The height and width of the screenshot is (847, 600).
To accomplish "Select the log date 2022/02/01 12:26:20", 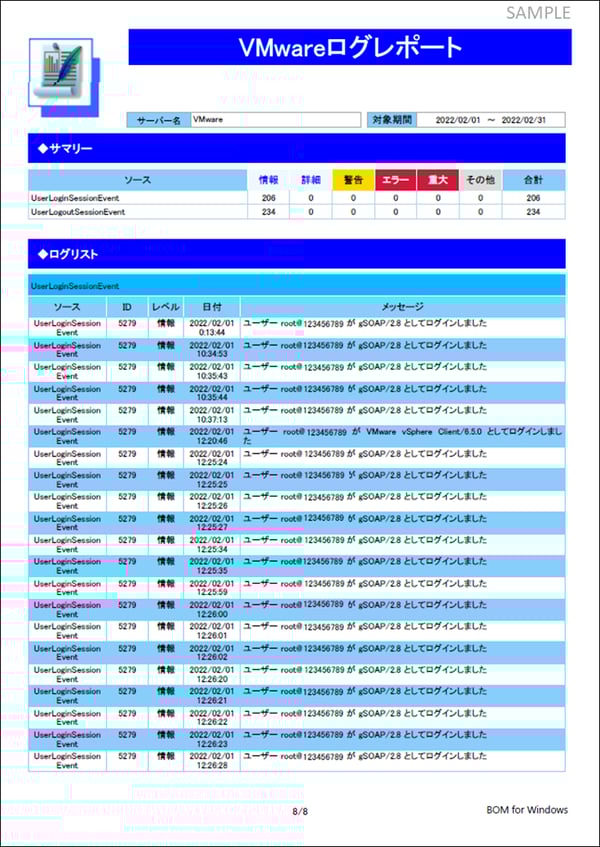I will tap(212, 674).
